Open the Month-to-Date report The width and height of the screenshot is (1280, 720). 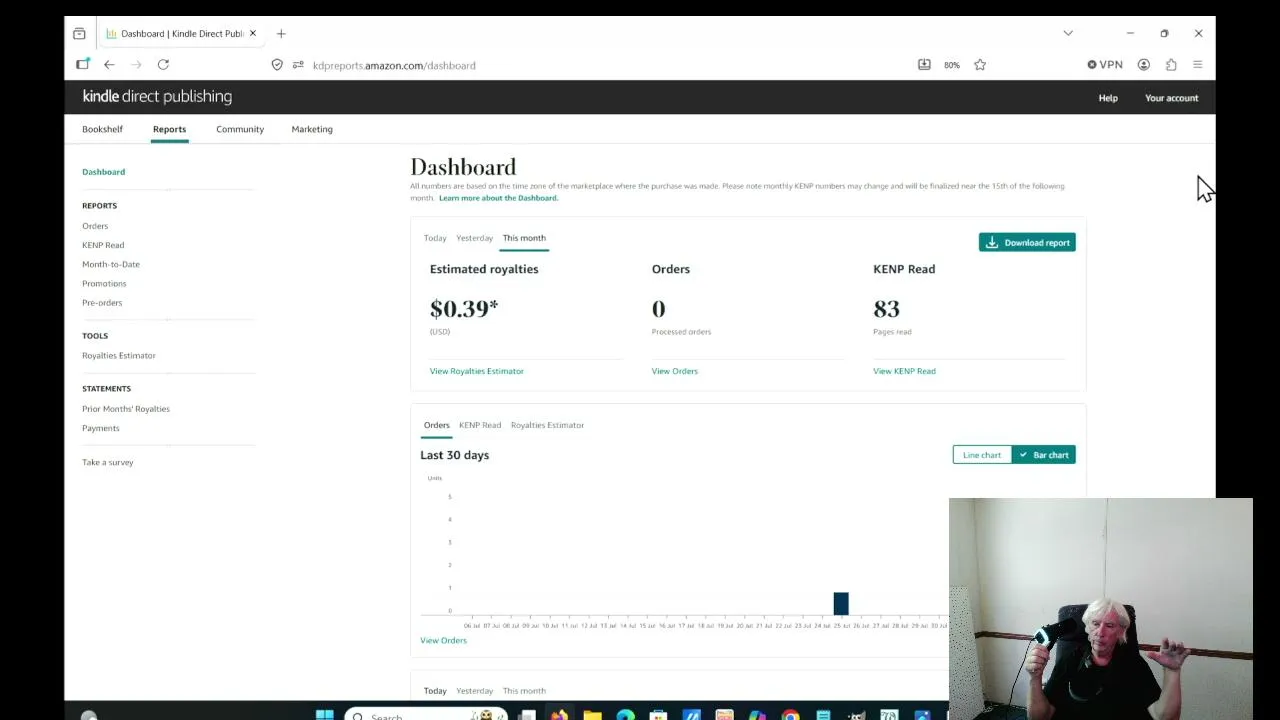[x=111, y=264]
